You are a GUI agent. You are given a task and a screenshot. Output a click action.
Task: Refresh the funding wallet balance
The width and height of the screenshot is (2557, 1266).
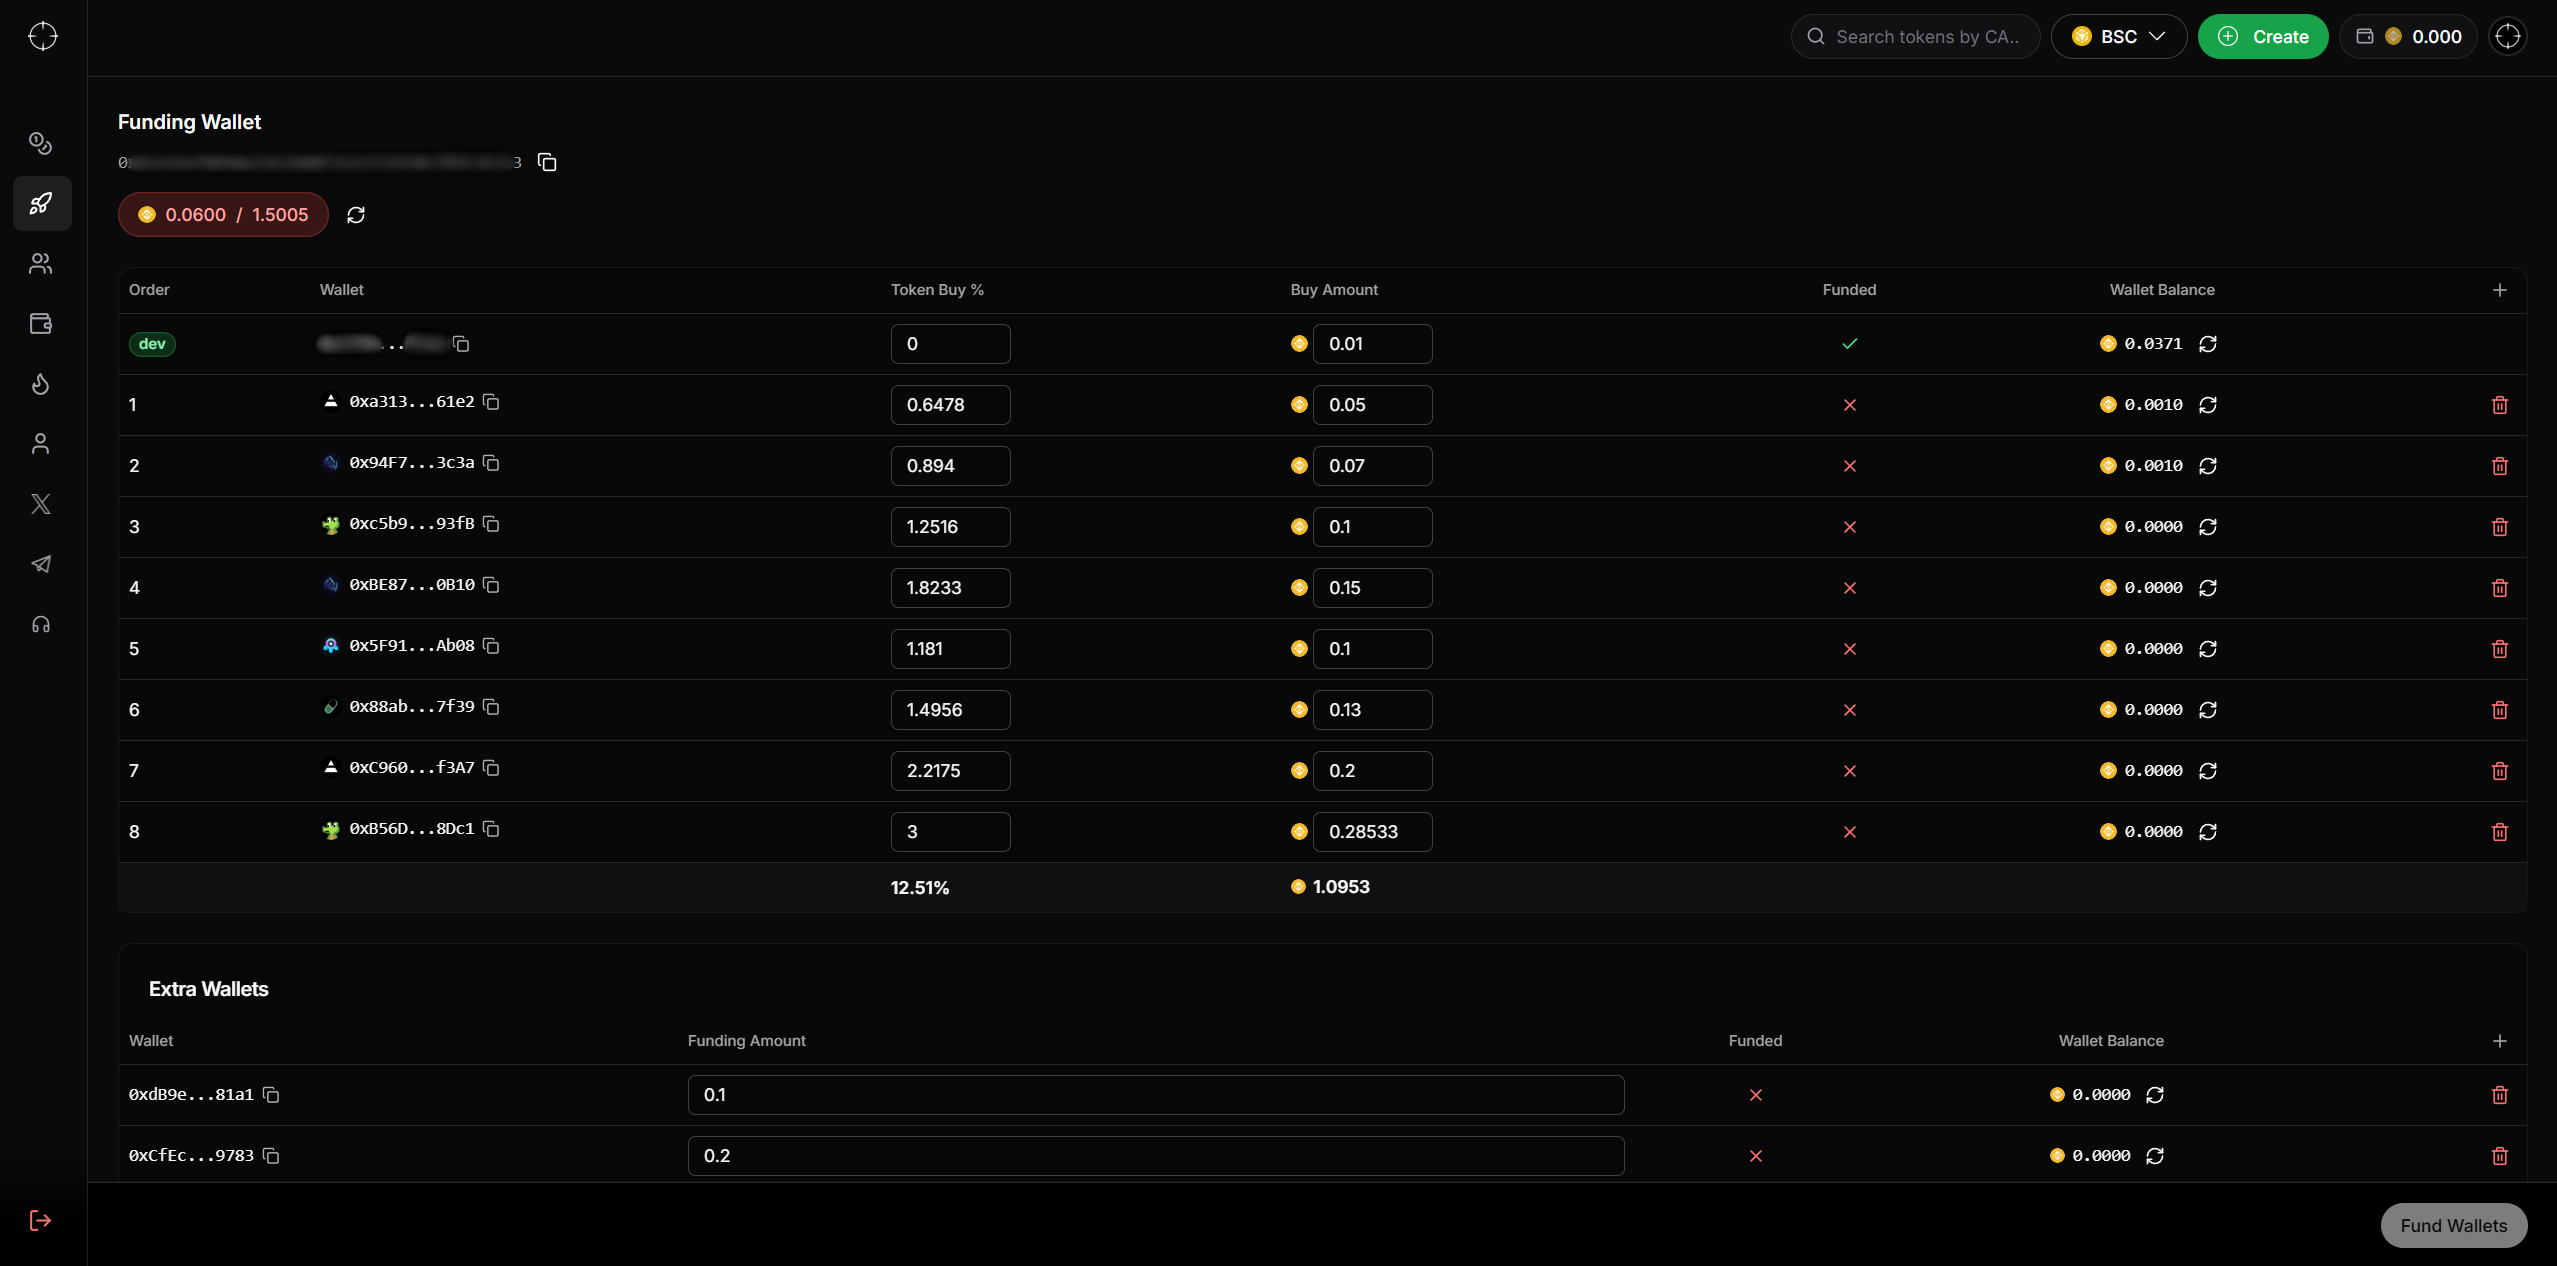tap(356, 215)
